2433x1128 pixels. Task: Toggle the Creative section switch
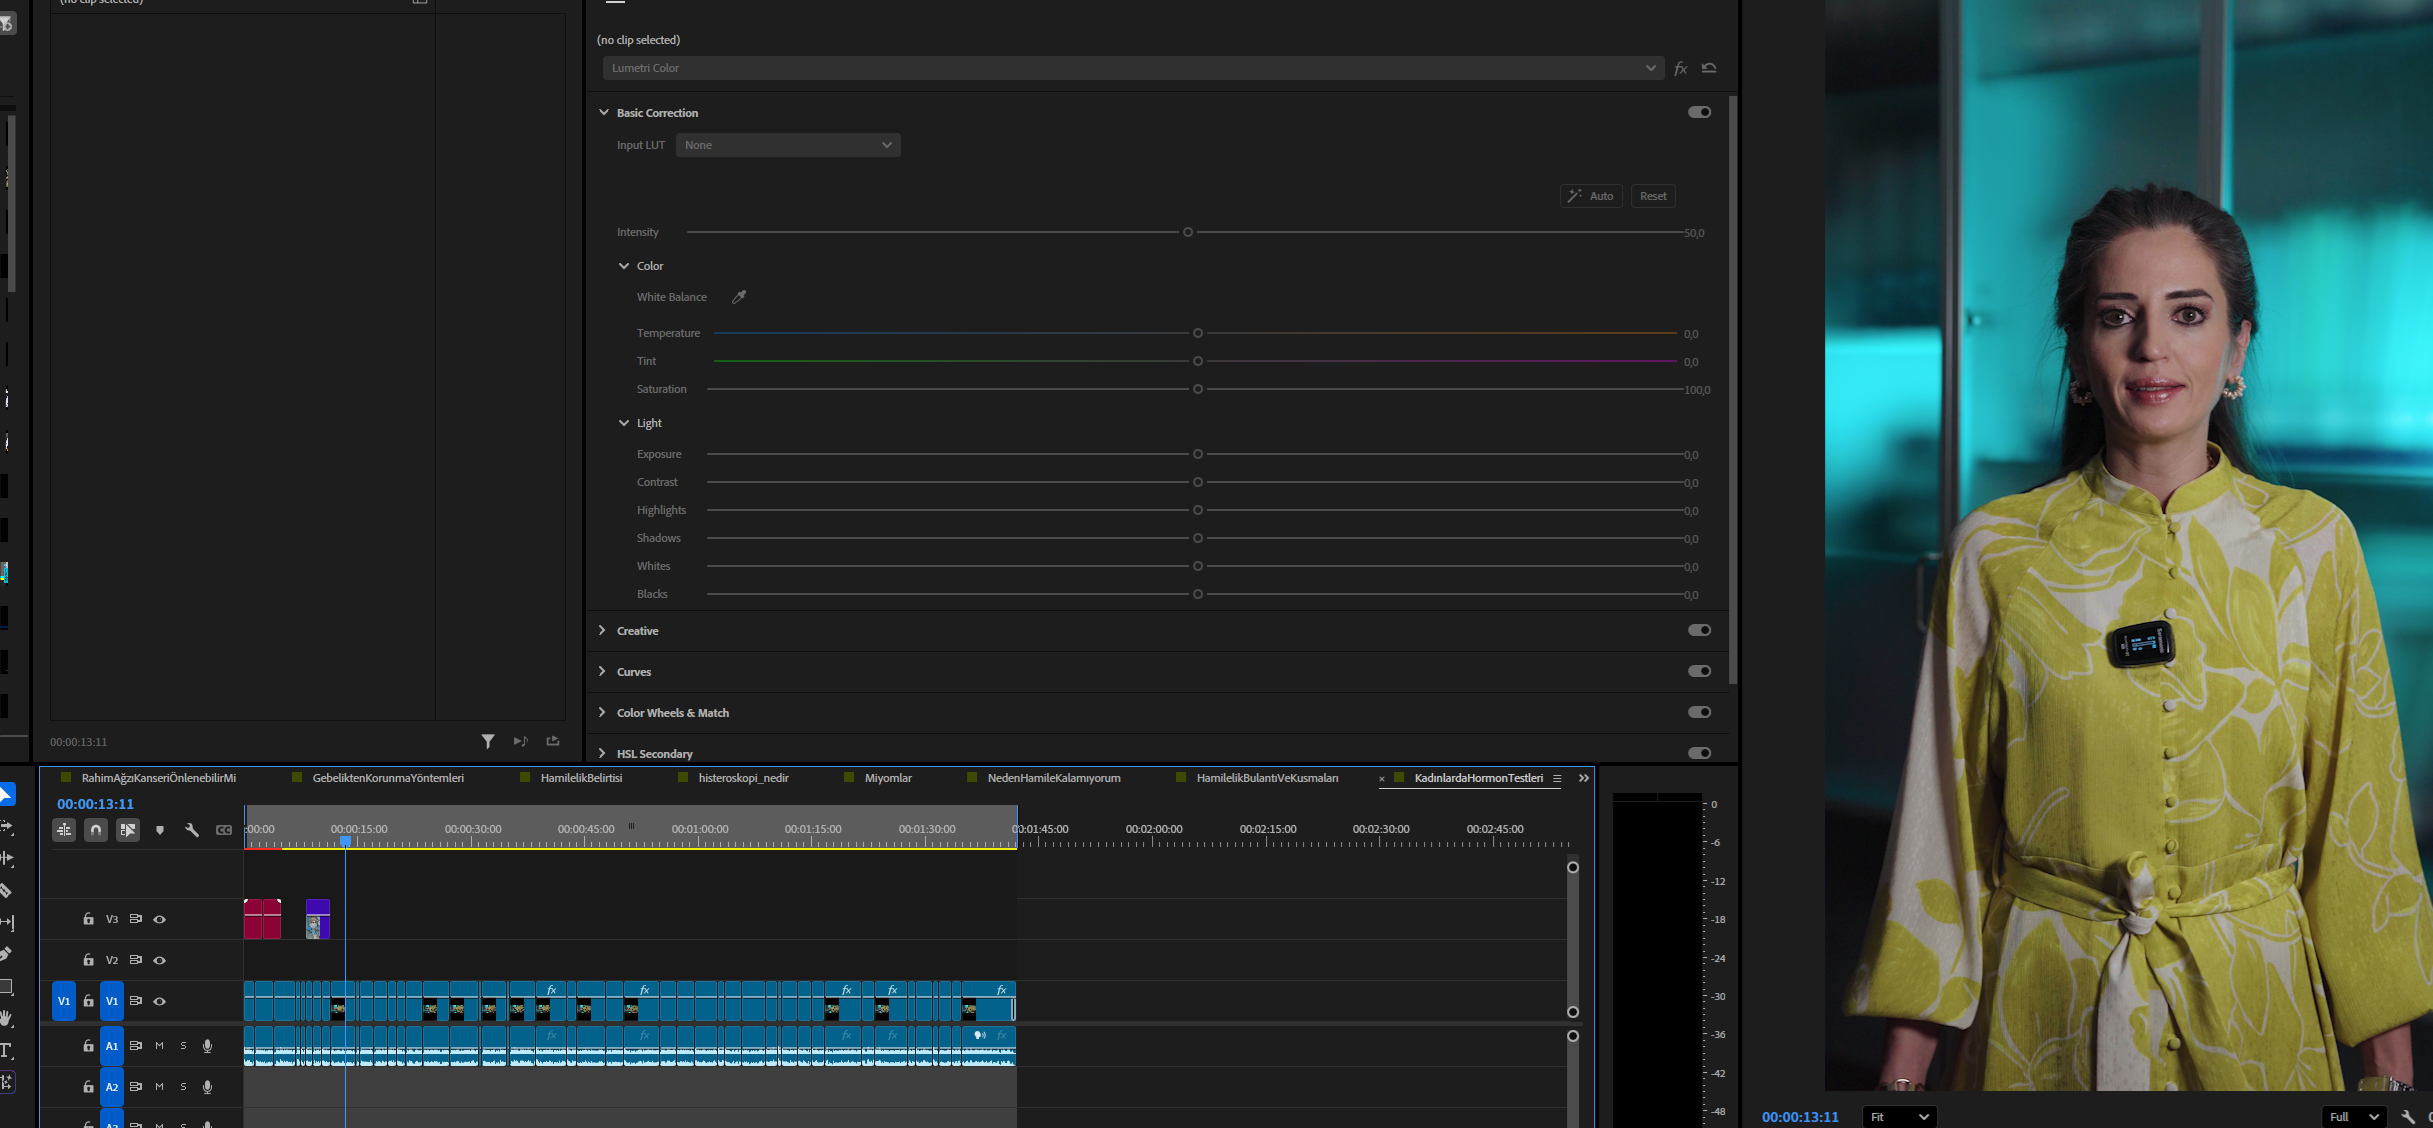click(x=1700, y=630)
